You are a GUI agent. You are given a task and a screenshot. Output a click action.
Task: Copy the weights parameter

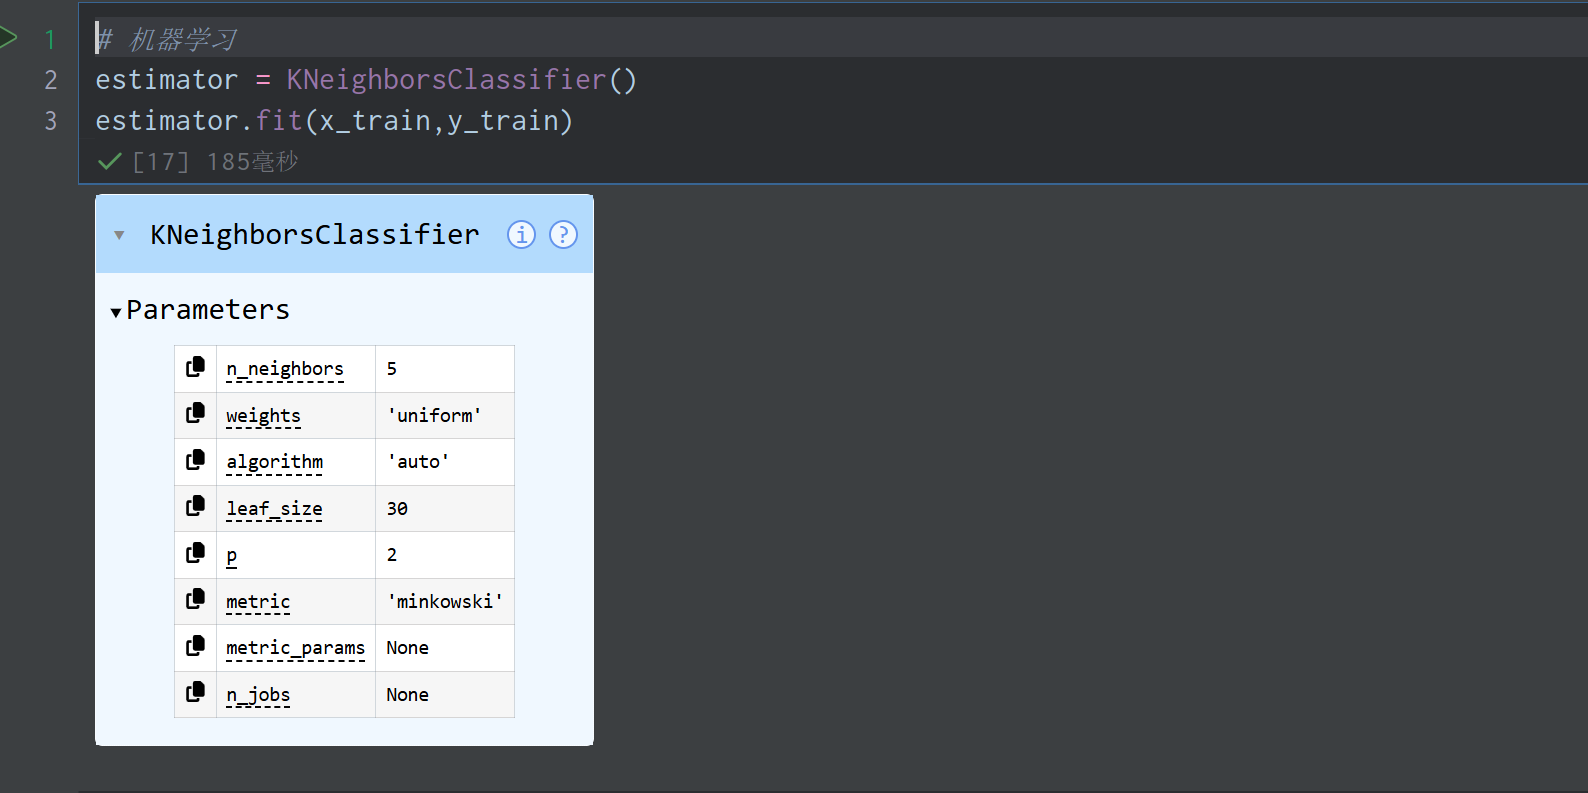point(195,413)
